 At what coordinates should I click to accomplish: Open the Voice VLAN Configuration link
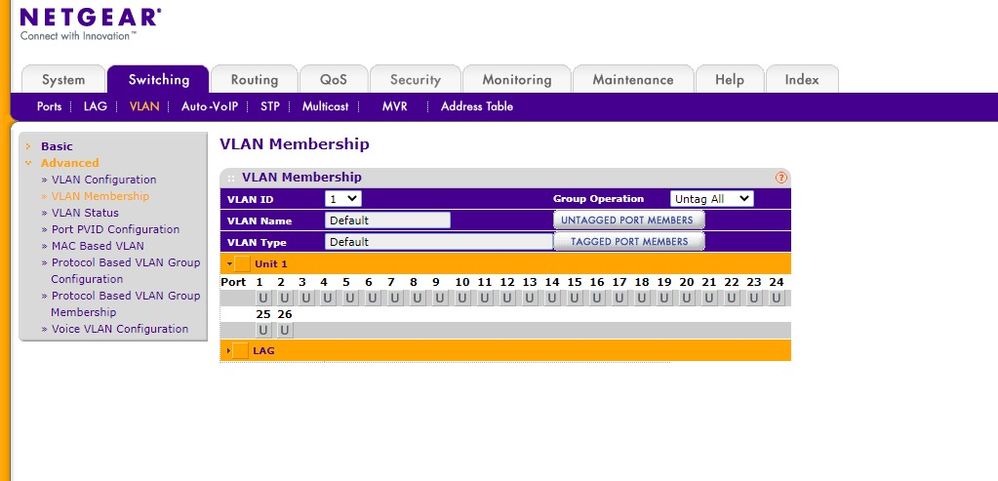coord(119,329)
